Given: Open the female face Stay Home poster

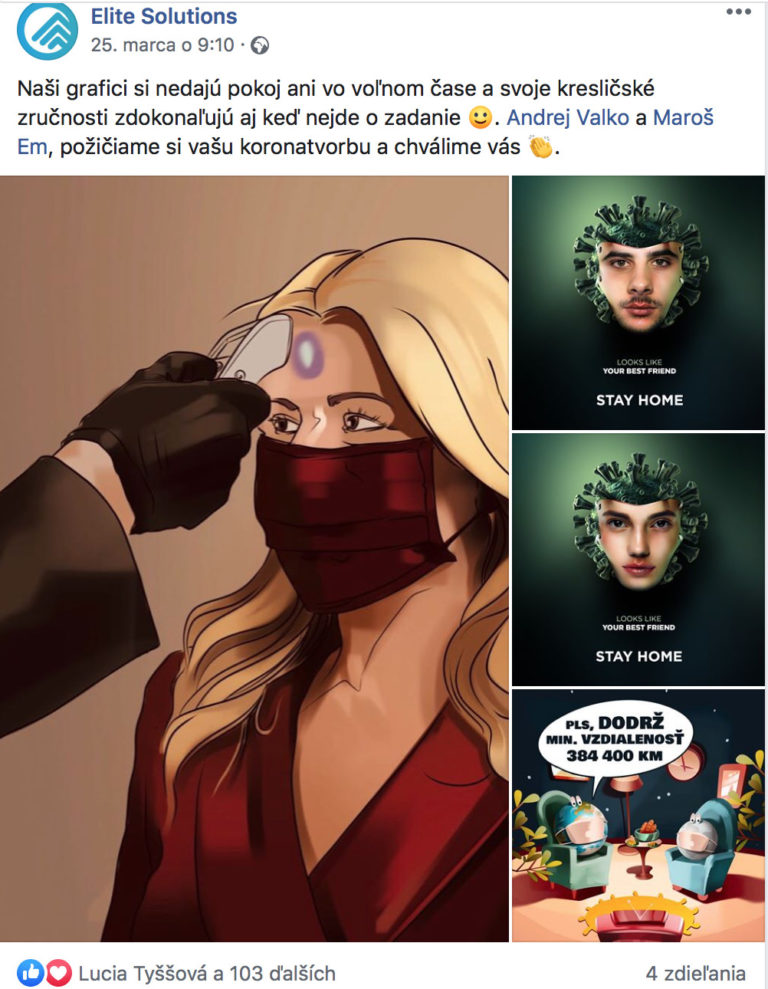Looking at the screenshot, I should (638, 559).
